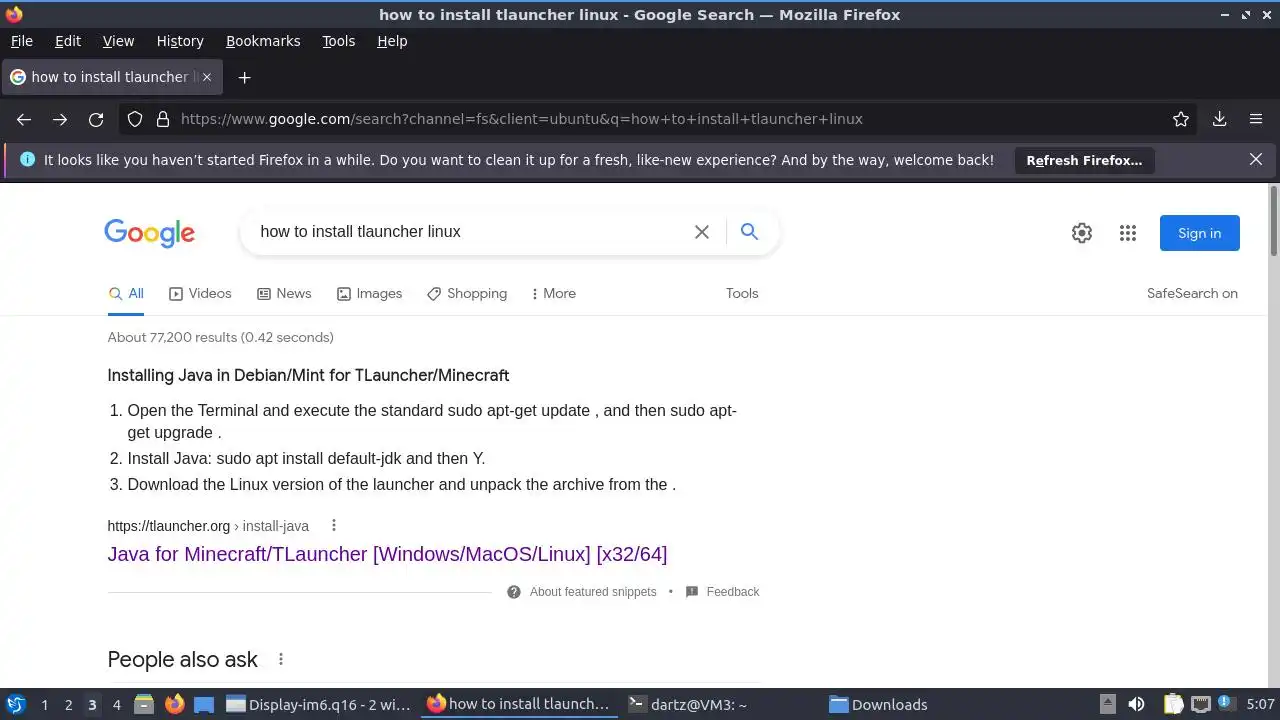Open the View menu
This screenshot has width=1280, height=720.
click(x=118, y=41)
